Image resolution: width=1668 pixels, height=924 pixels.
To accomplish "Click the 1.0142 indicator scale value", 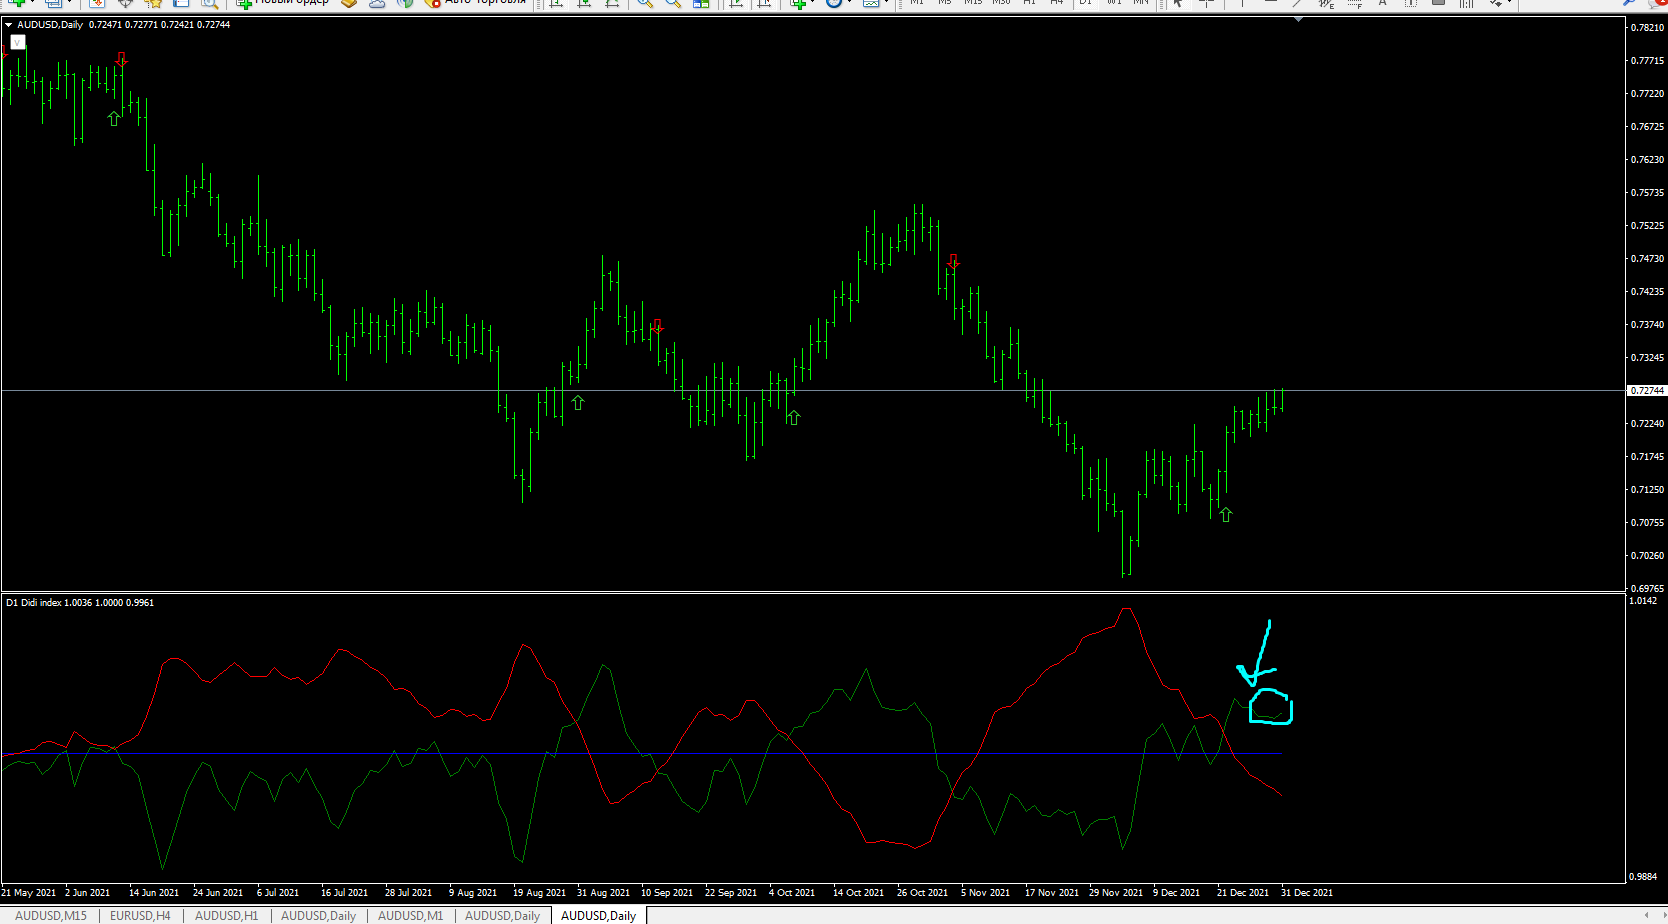I will pos(1643,601).
